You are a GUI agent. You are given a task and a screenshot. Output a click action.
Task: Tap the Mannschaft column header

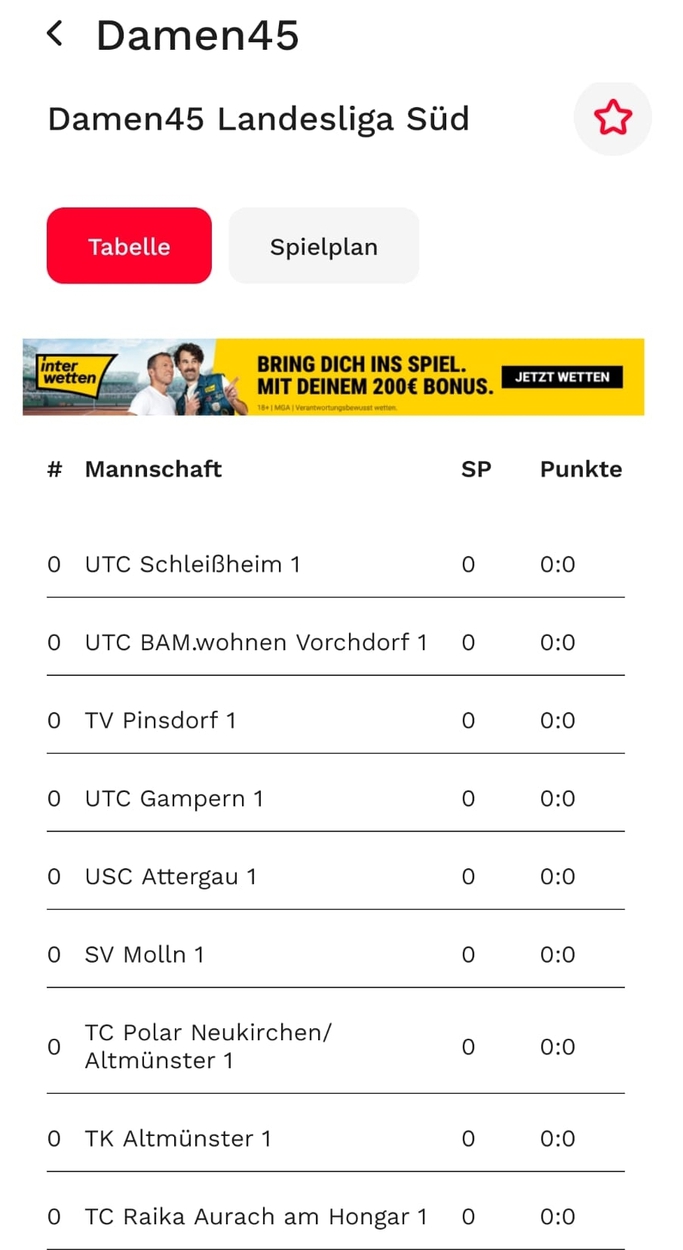tap(153, 469)
